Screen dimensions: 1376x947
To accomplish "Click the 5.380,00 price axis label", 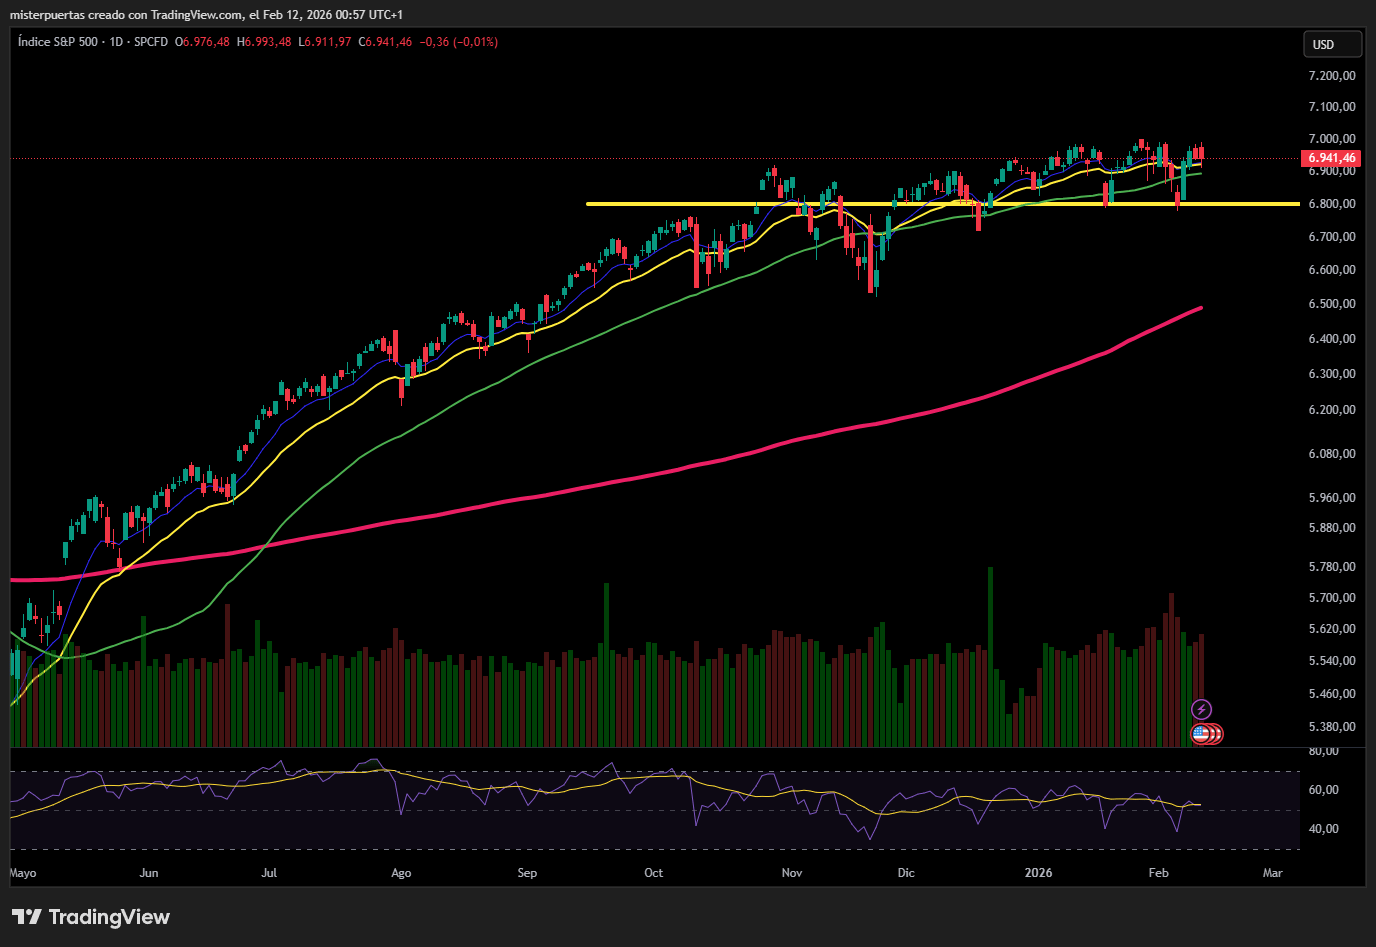I will 1332,727.
